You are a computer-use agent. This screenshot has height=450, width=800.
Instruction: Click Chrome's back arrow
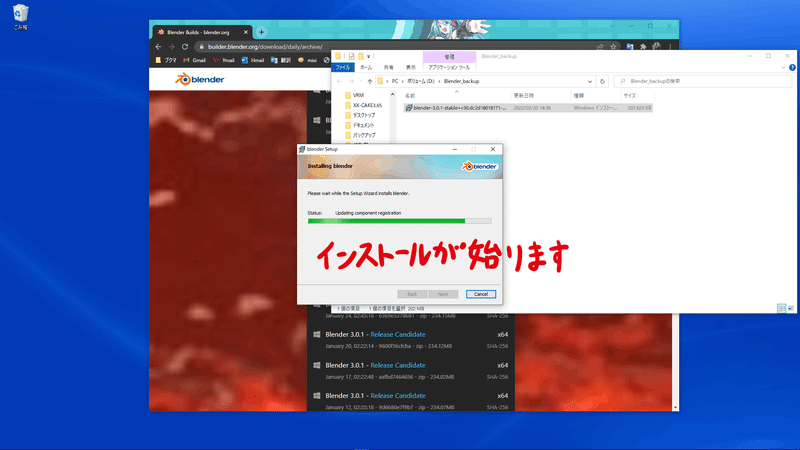click(158, 46)
